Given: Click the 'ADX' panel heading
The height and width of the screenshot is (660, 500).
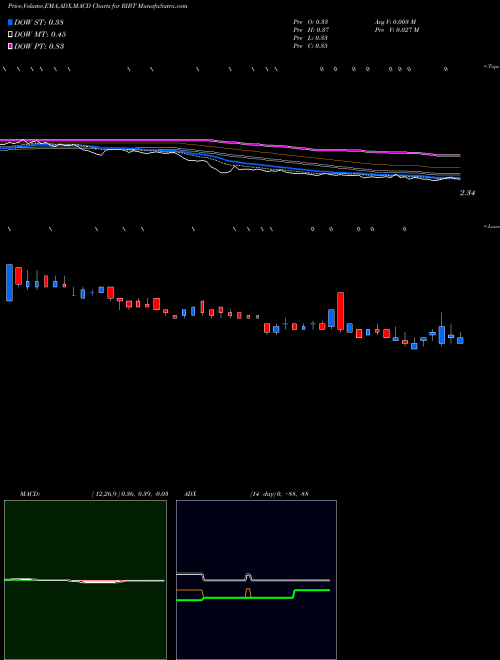Looking at the screenshot, I should pyautogui.click(x=190, y=494).
